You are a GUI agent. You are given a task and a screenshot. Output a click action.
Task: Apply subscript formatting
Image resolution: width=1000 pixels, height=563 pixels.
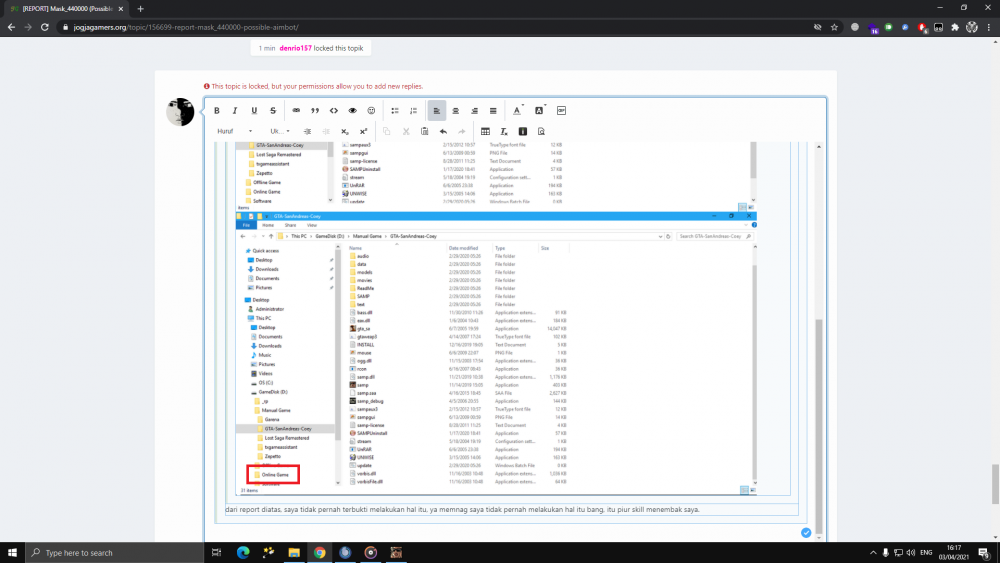point(344,131)
